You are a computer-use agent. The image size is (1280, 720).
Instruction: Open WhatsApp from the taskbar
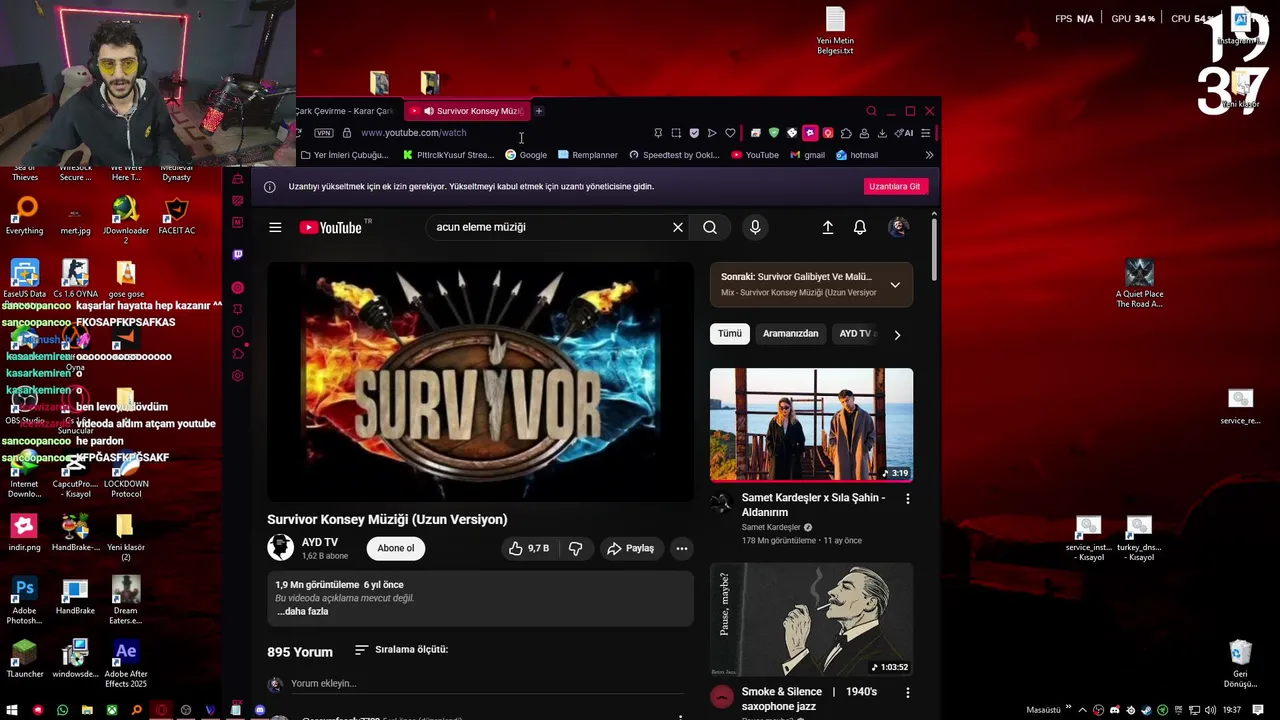pyautogui.click(x=63, y=710)
